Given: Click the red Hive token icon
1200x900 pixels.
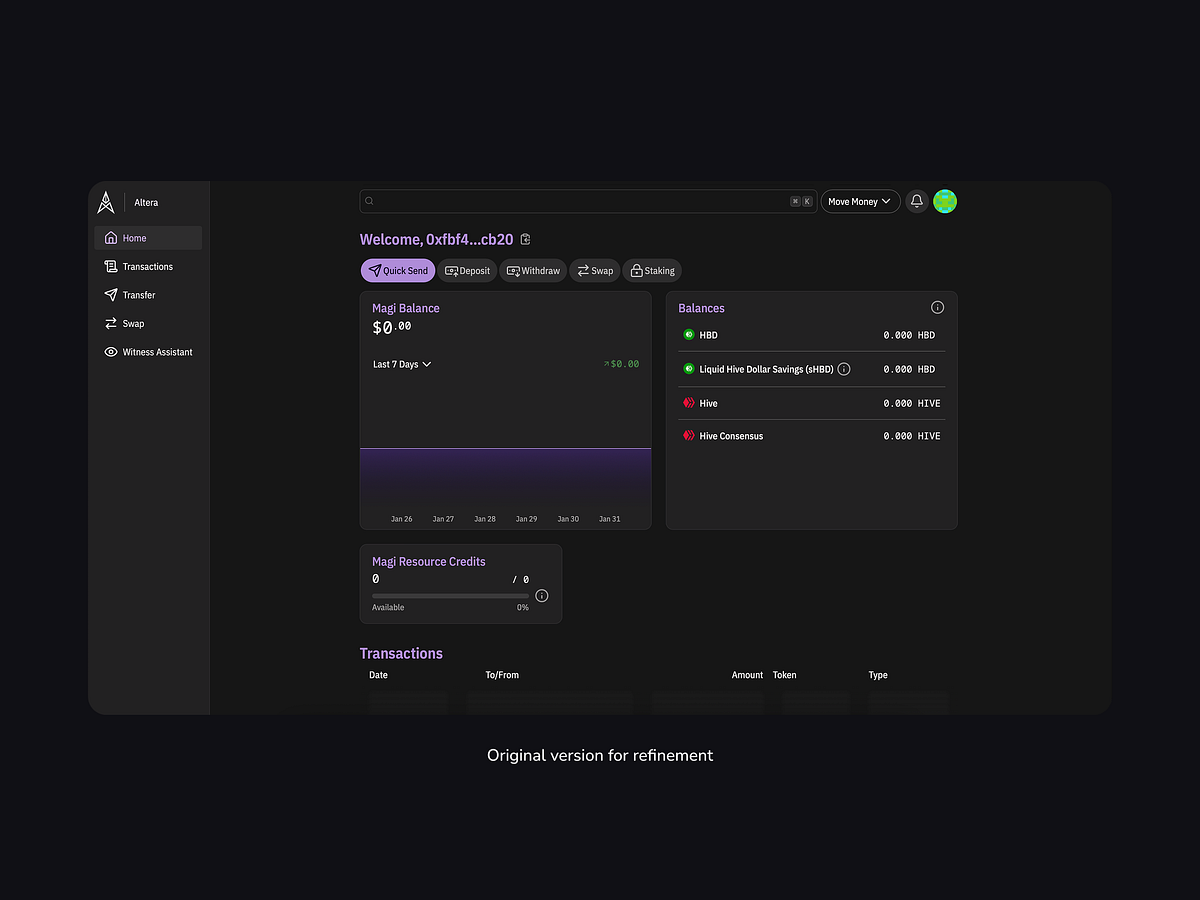Looking at the screenshot, I should click(688, 403).
